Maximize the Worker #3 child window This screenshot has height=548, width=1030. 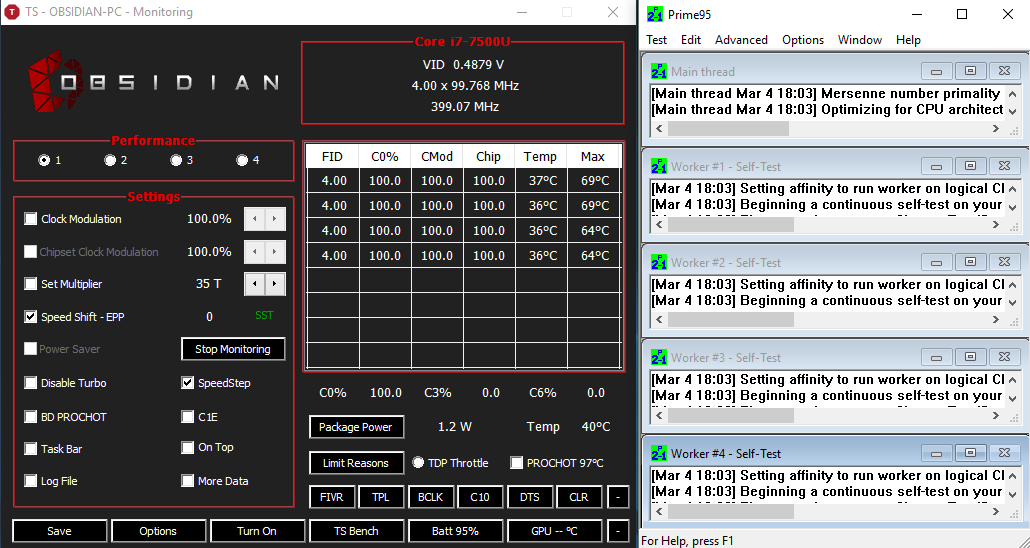coord(970,357)
